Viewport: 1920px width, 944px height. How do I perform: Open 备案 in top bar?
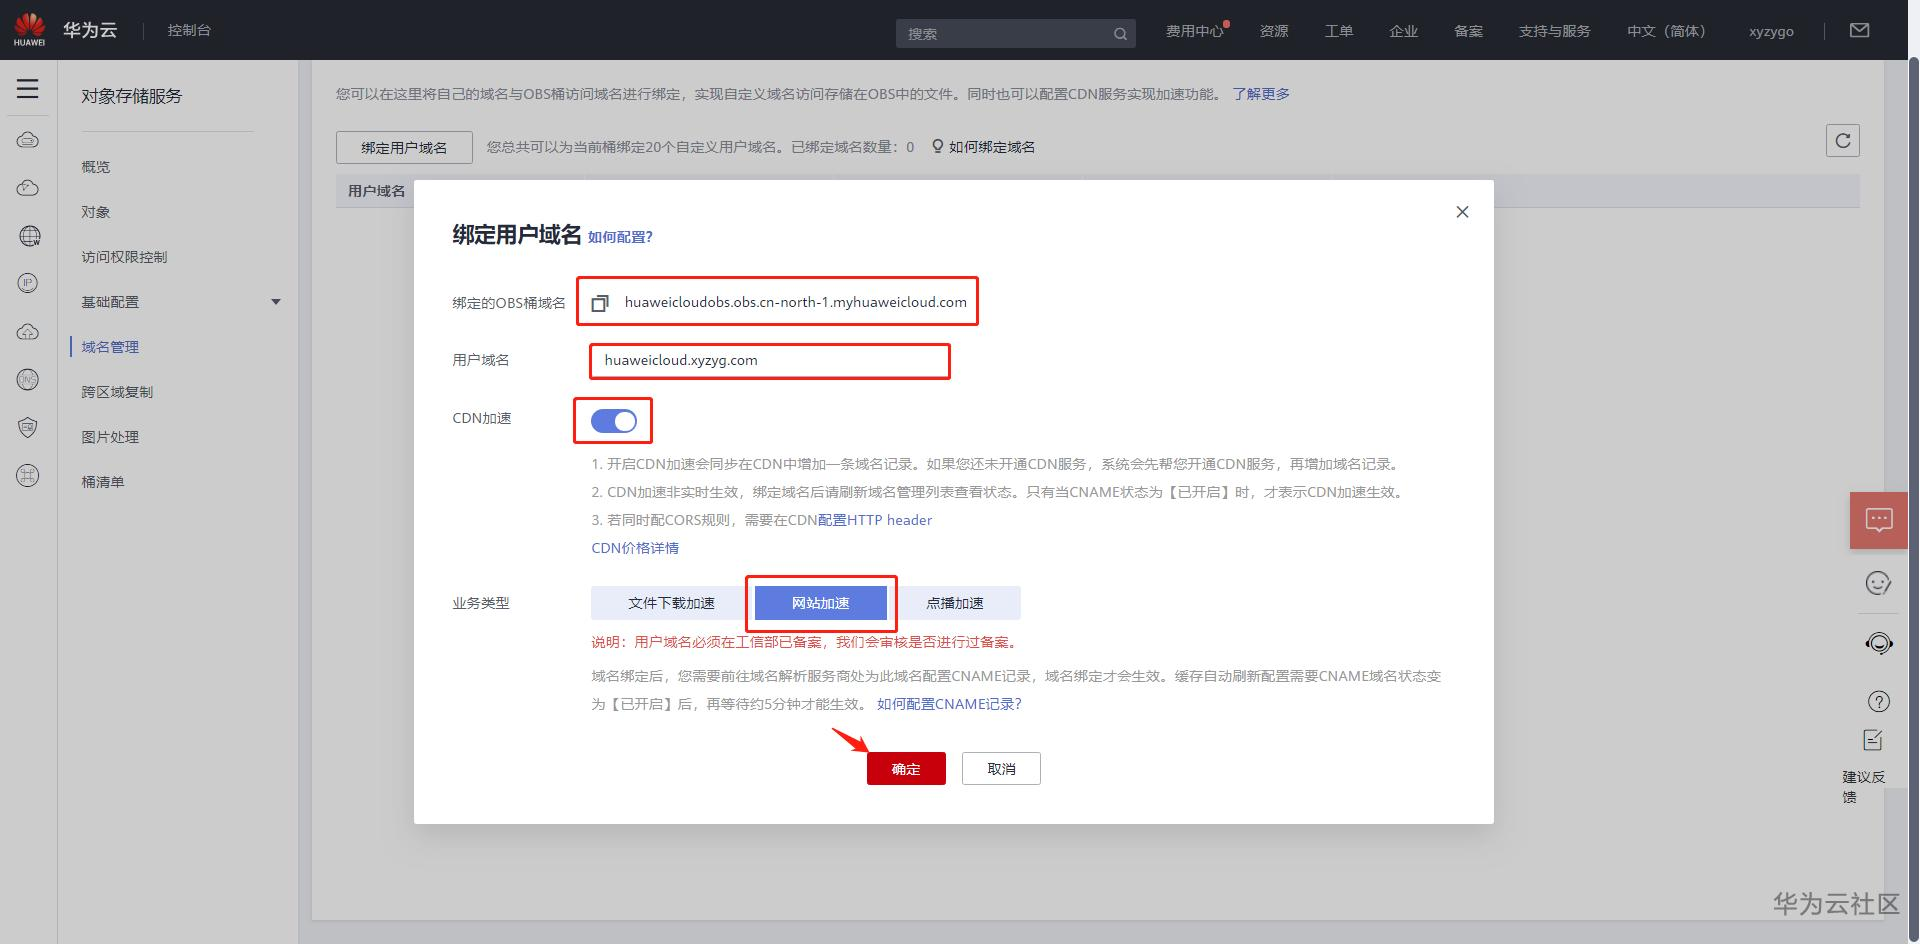(x=1469, y=31)
